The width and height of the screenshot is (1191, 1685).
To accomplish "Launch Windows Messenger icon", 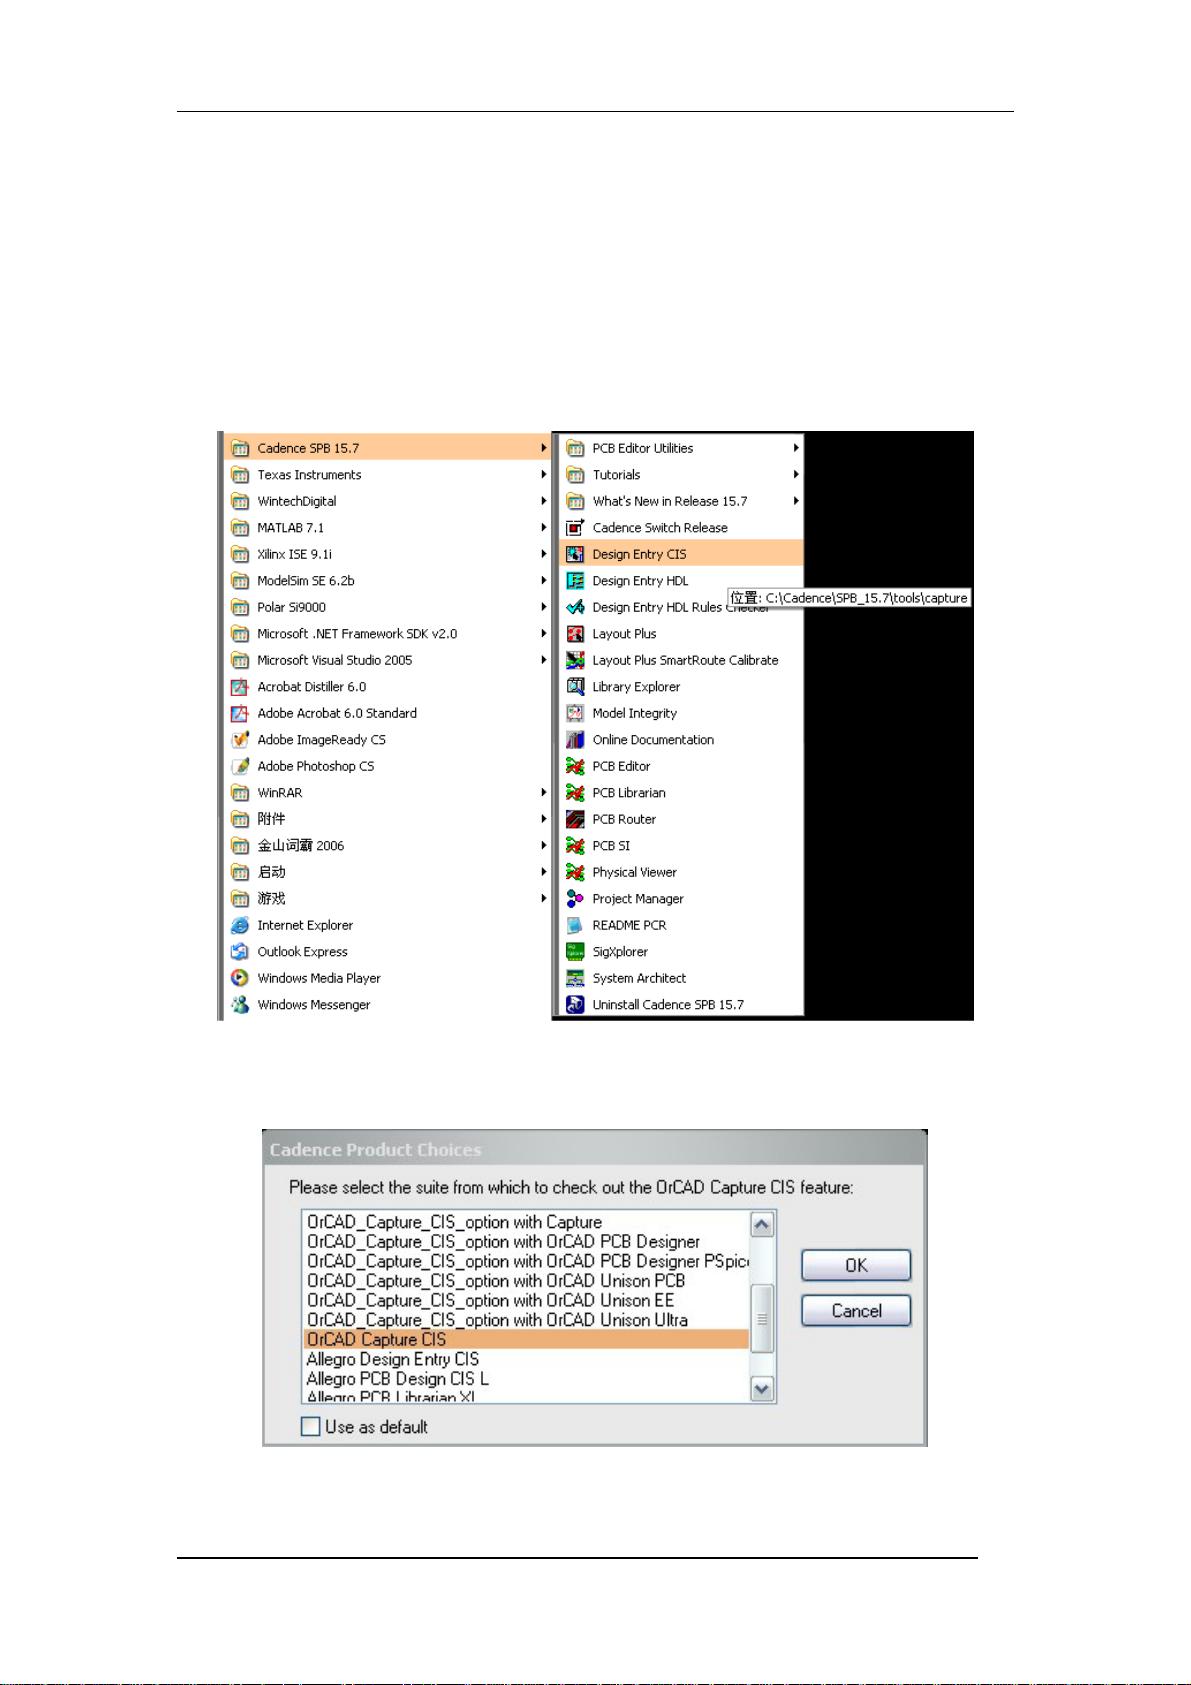I will point(240,1005).
